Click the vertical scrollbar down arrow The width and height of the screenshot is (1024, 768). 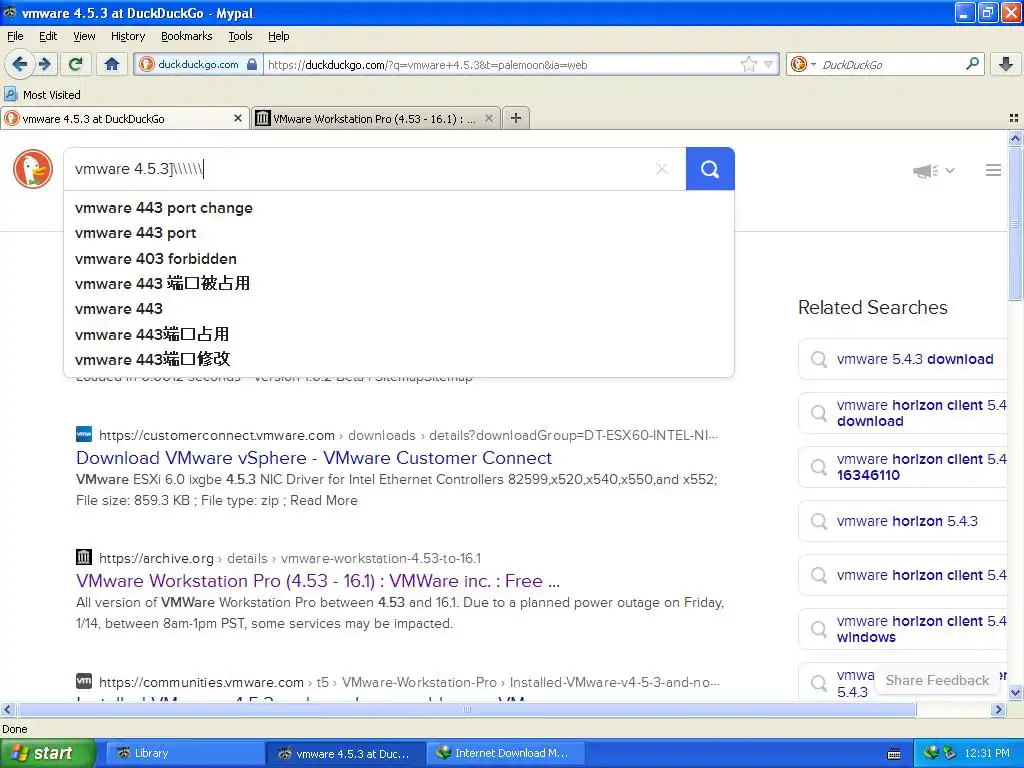tap(1015, 692)
